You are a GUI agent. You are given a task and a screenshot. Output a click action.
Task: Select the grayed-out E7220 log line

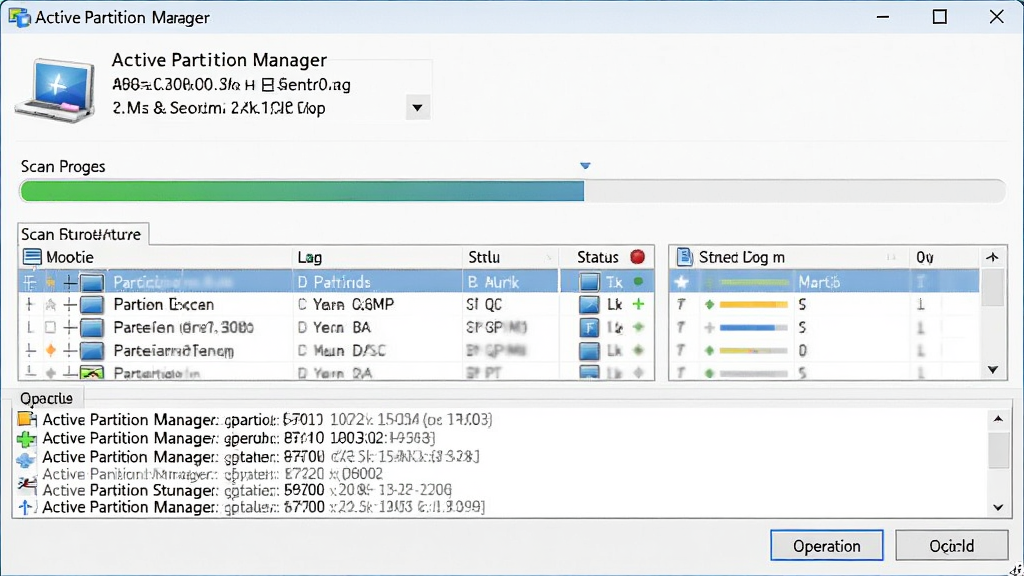click(x=213, y=473)
